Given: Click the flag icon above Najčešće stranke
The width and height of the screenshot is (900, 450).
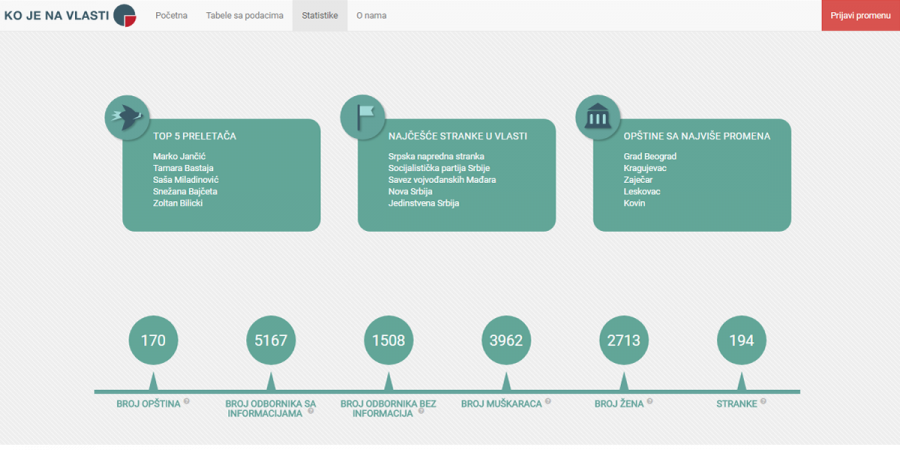Looking at the screenshot, I should (362, 117).
